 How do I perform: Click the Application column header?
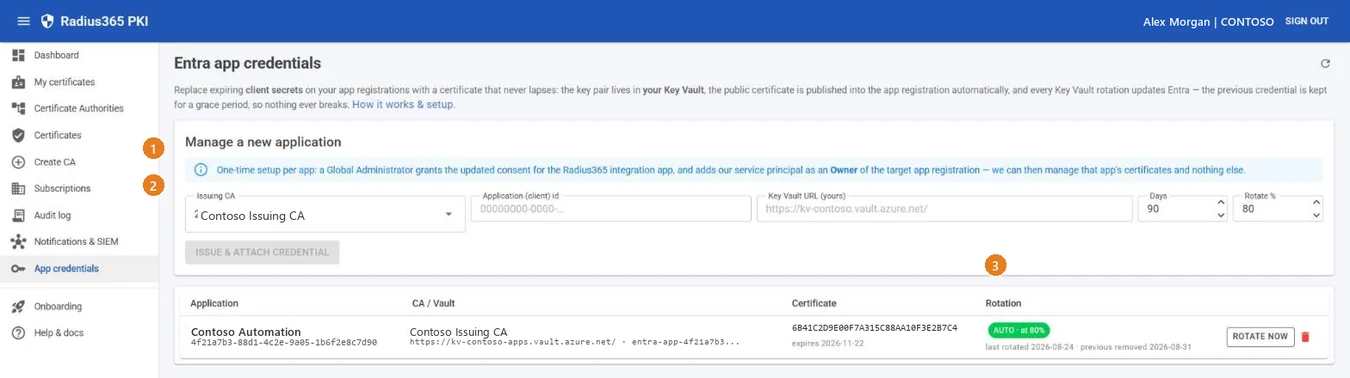point(214,303)
